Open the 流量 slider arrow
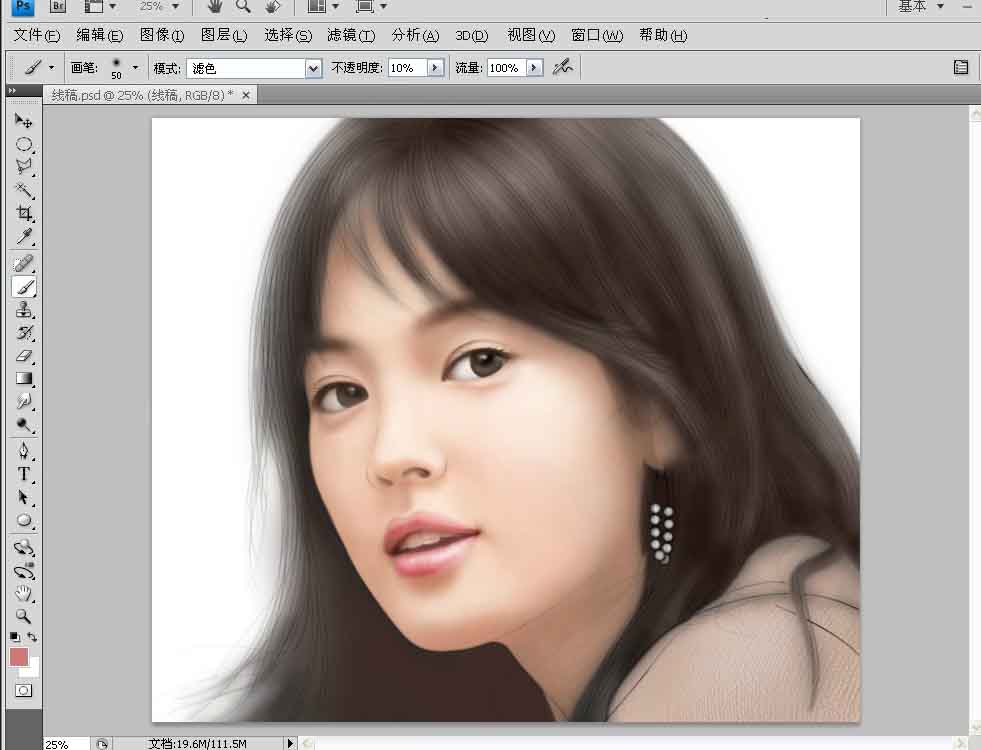Viewport: 981px width, 750px height. [534, 68]
